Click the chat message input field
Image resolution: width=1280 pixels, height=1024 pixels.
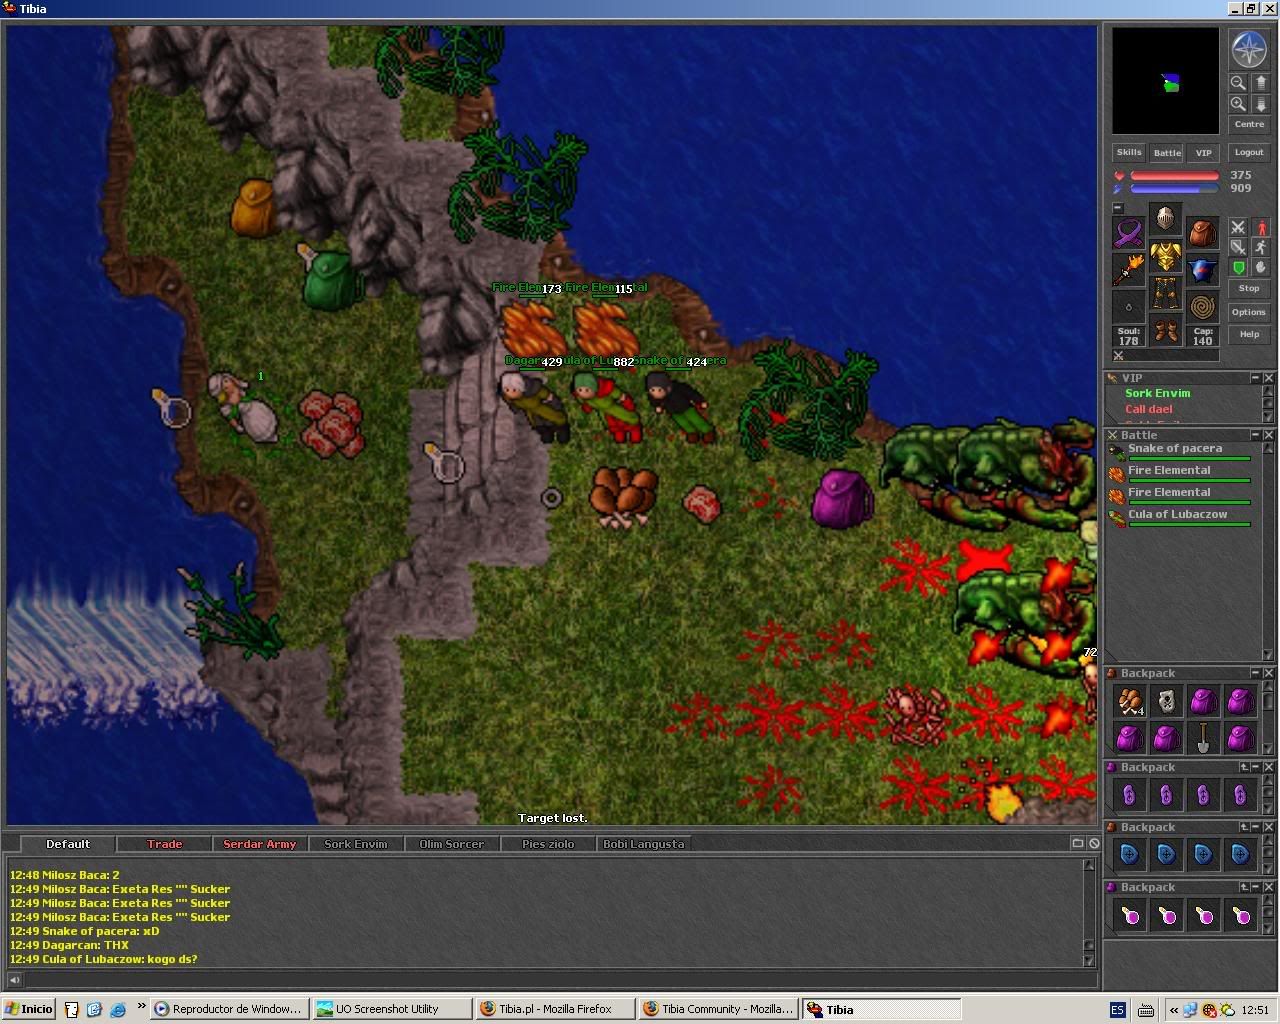coord(560,980)
